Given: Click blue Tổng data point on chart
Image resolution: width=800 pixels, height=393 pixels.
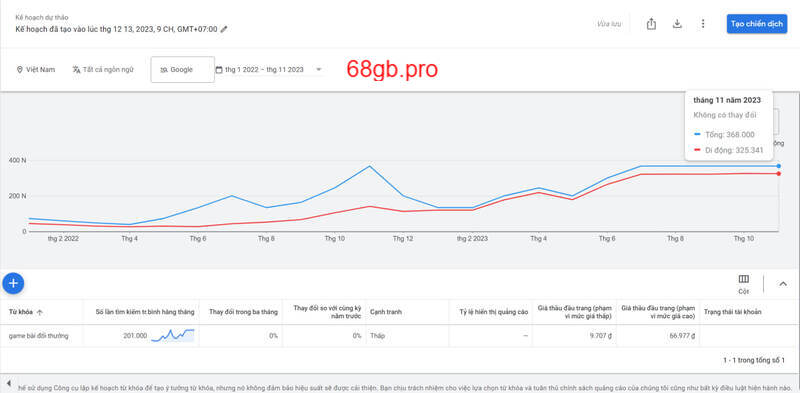Looking at the screenshot, I should pos(779,166).
